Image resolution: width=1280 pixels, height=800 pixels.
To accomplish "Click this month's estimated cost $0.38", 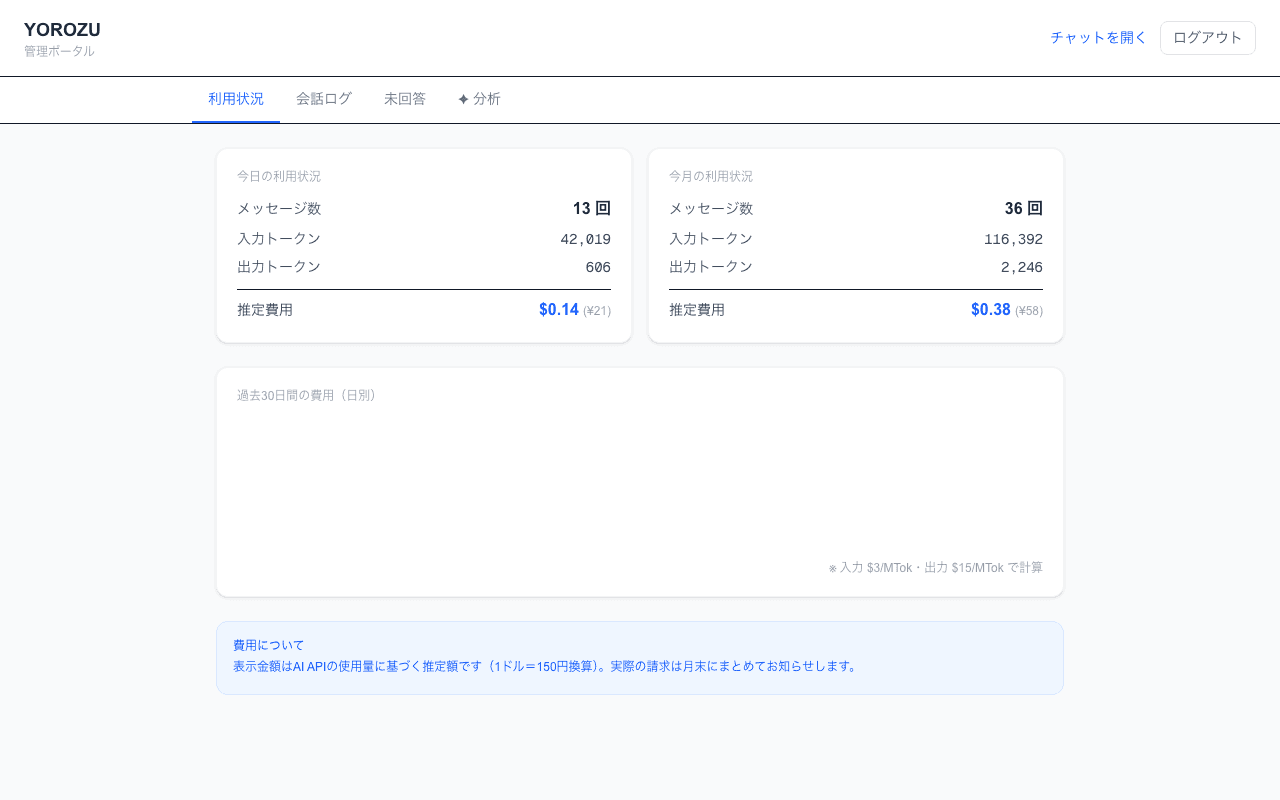I will point(991,310).
